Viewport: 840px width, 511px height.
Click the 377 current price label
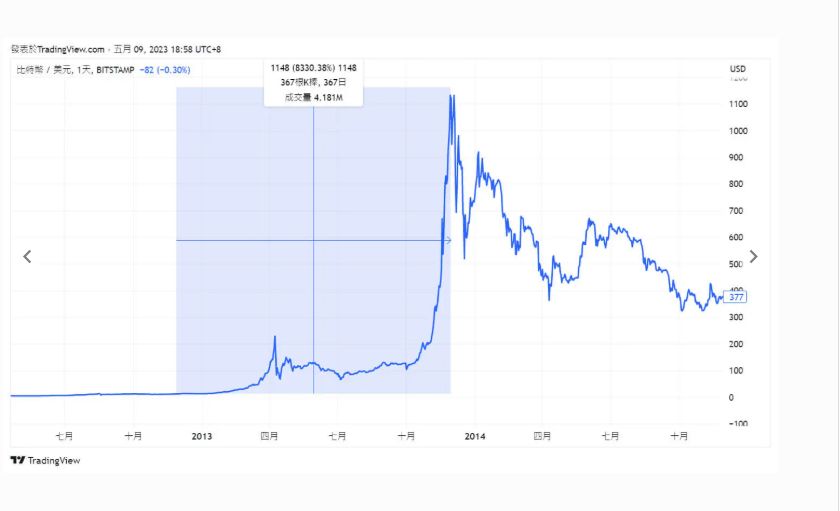(736, 297)
